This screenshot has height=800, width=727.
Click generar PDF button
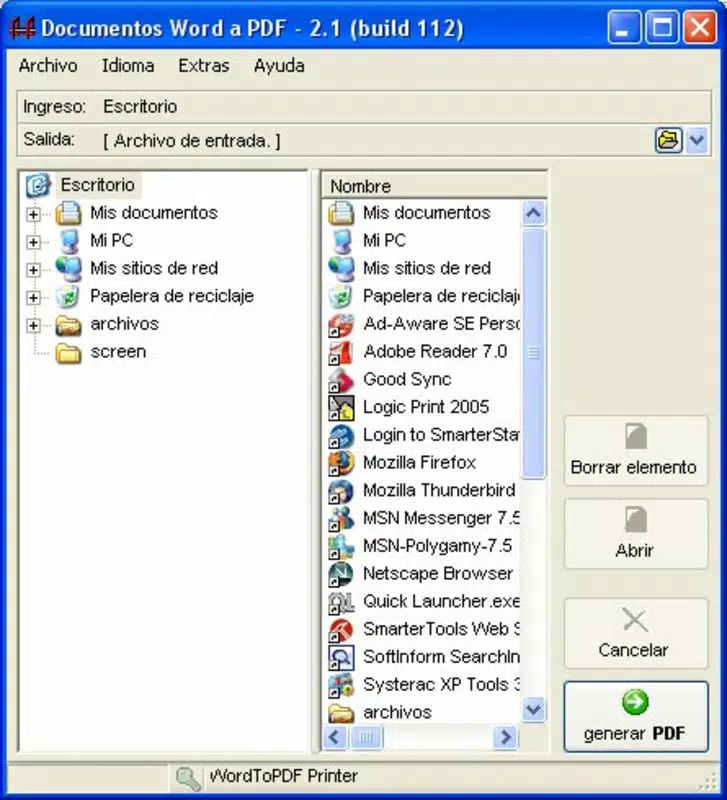point(636,716)
